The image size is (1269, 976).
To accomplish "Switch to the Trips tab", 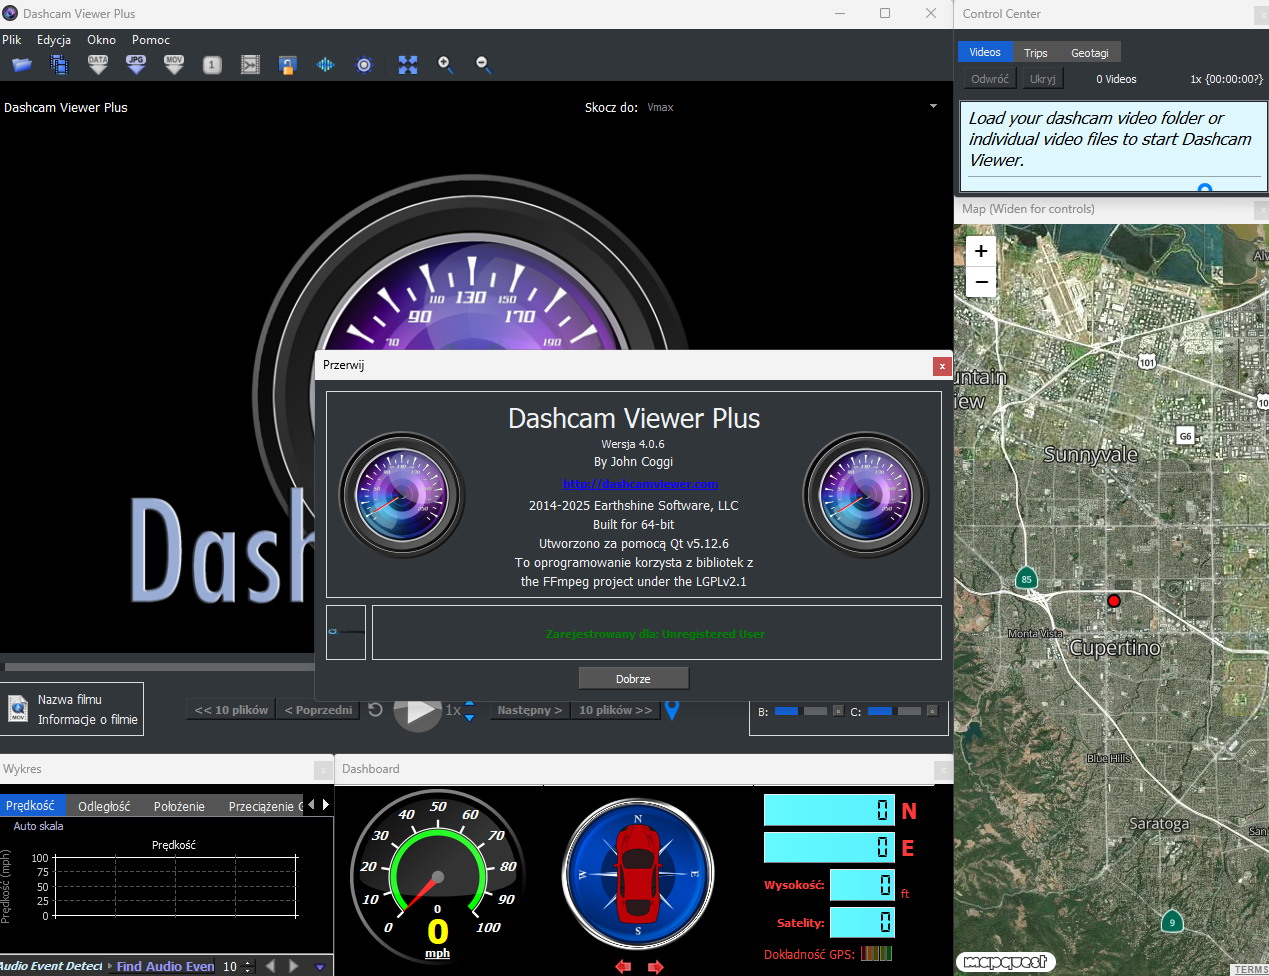I will click(x=1036, y=53).
